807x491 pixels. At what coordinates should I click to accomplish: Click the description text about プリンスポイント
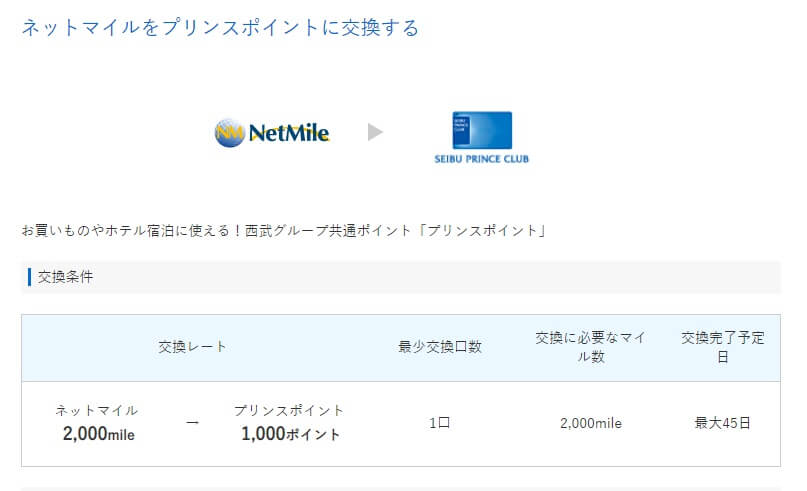coord(284,230)
